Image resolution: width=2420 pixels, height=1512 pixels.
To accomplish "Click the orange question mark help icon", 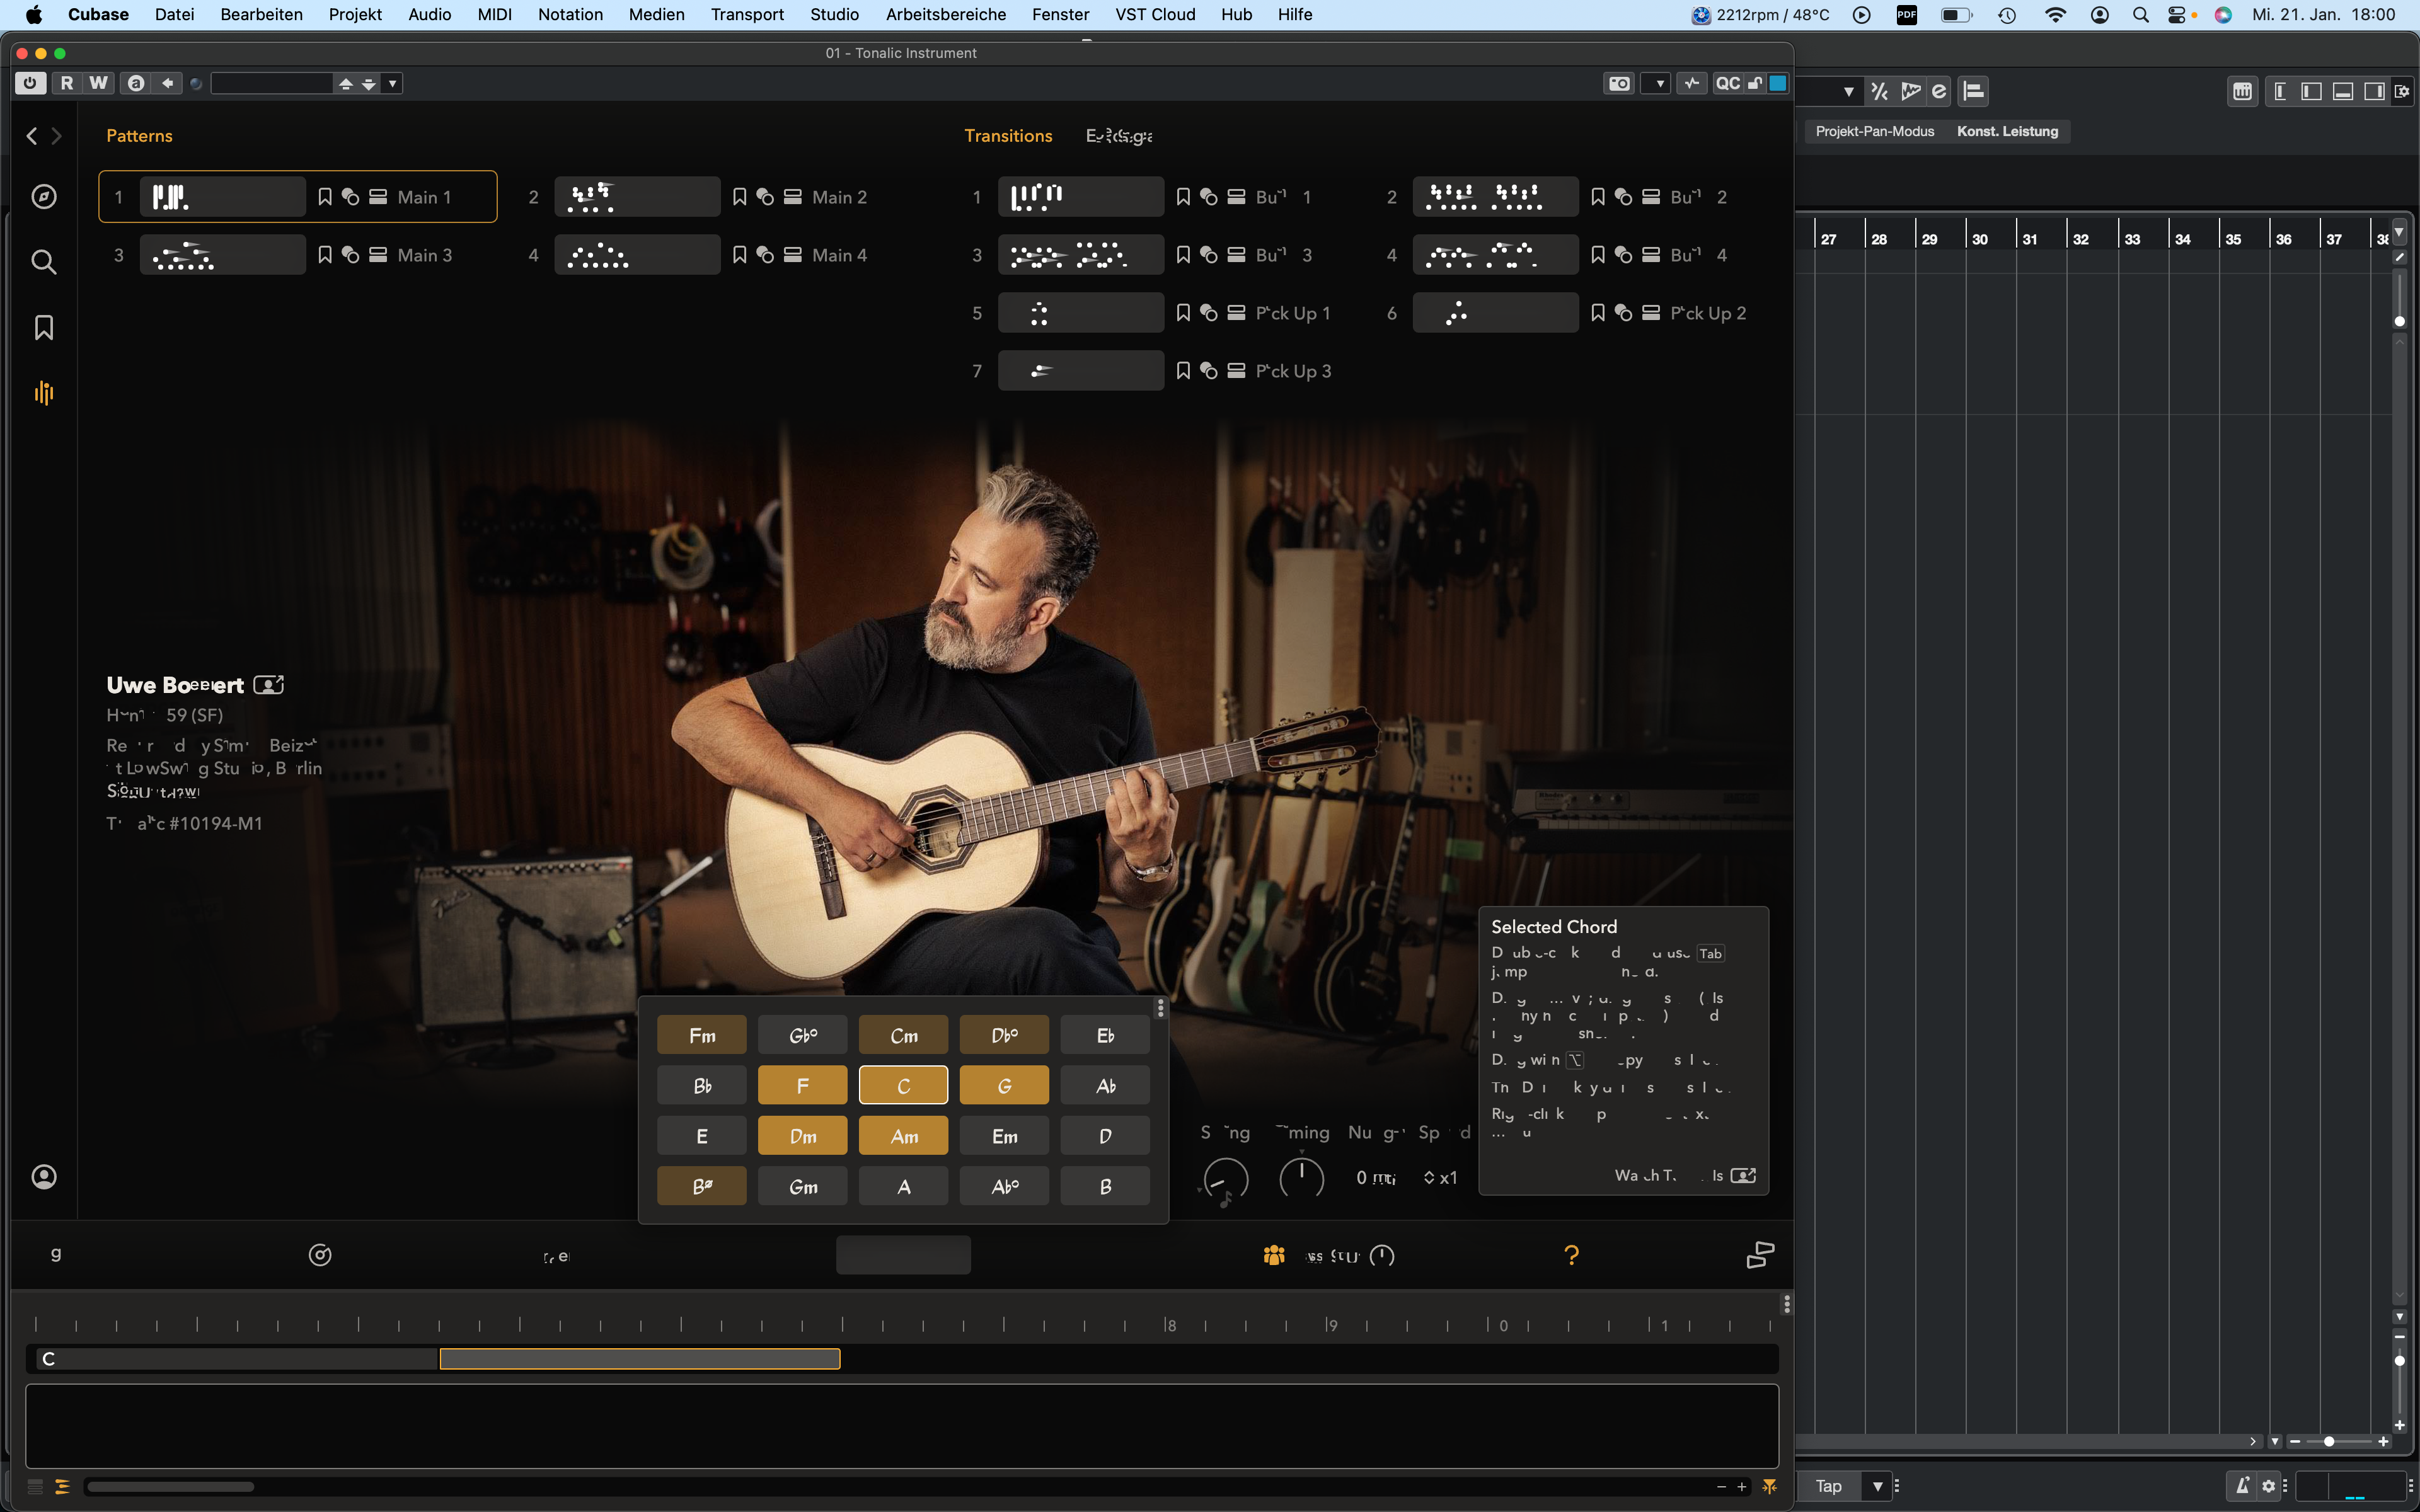I will 1571,1255.
